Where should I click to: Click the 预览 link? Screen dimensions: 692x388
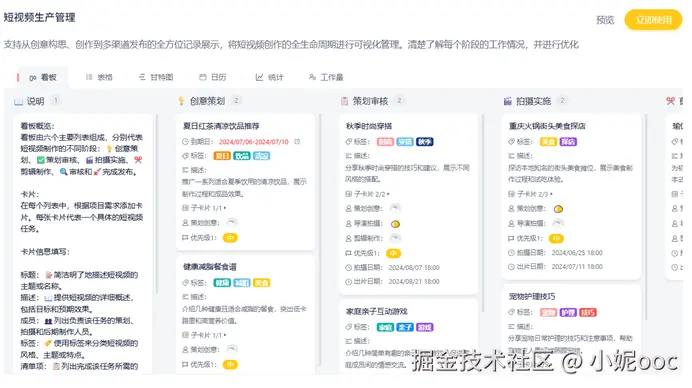point(605,20)
